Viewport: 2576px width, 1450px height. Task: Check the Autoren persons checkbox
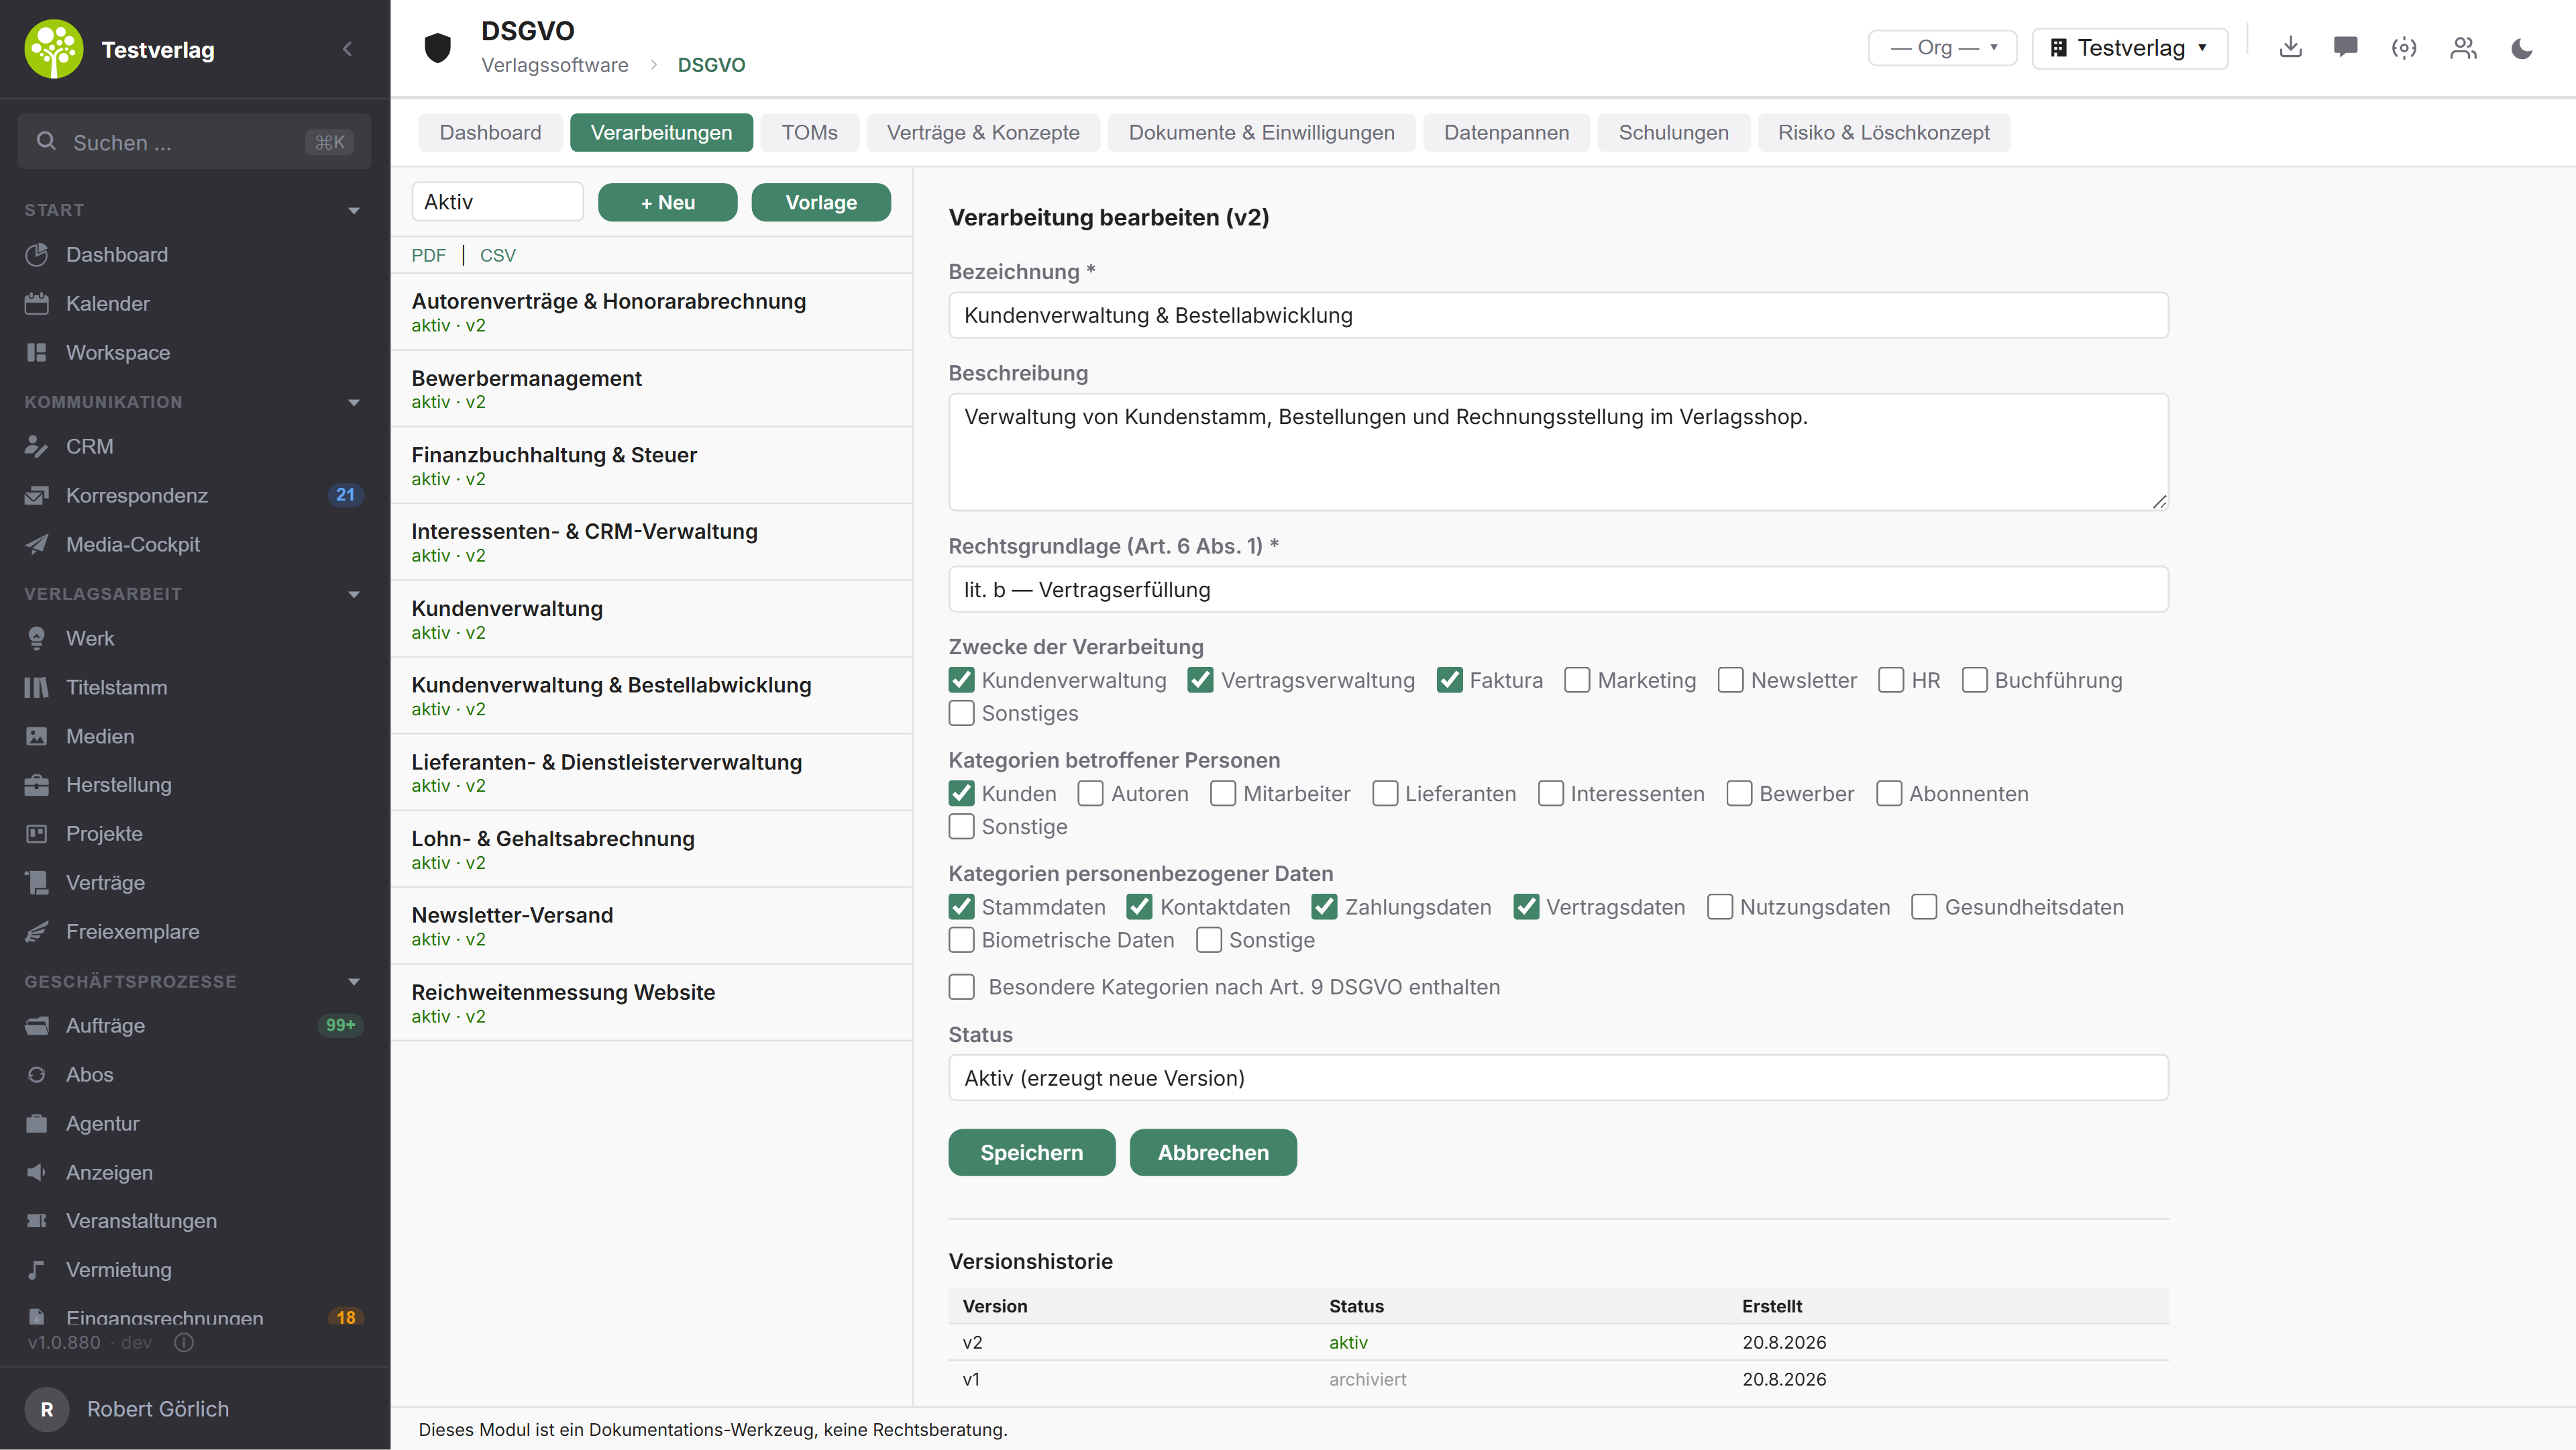tap(1090, 794)
